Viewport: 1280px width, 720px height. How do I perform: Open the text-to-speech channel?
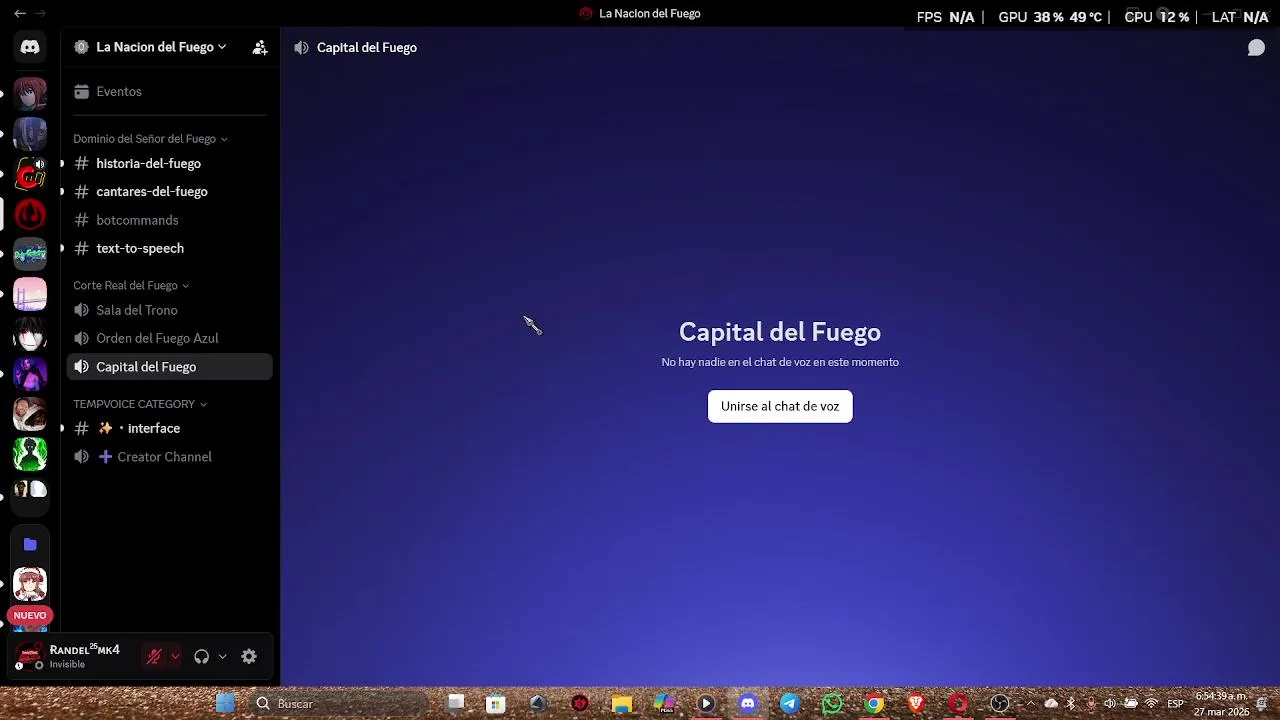pyautogui.click(x=170, y=248)
